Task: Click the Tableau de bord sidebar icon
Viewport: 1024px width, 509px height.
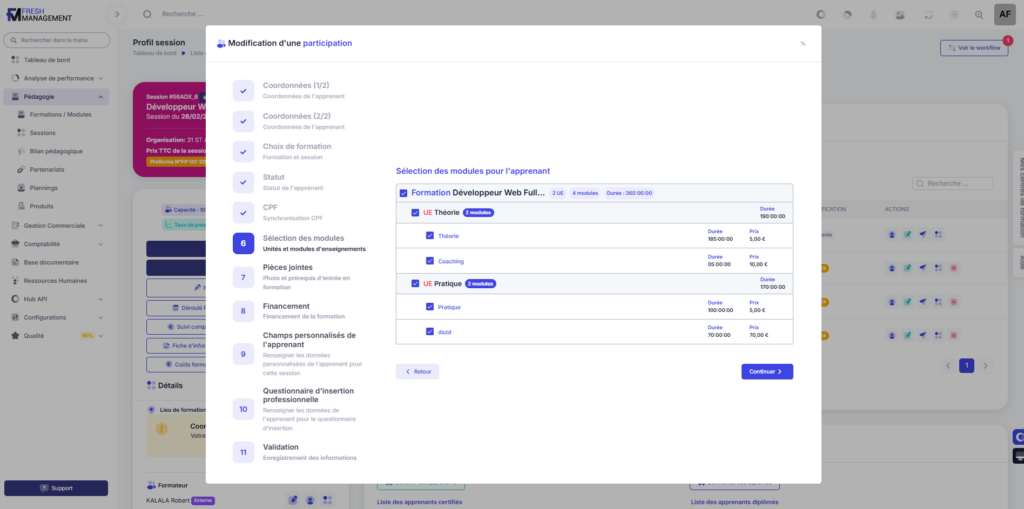Action: (15, 59)
